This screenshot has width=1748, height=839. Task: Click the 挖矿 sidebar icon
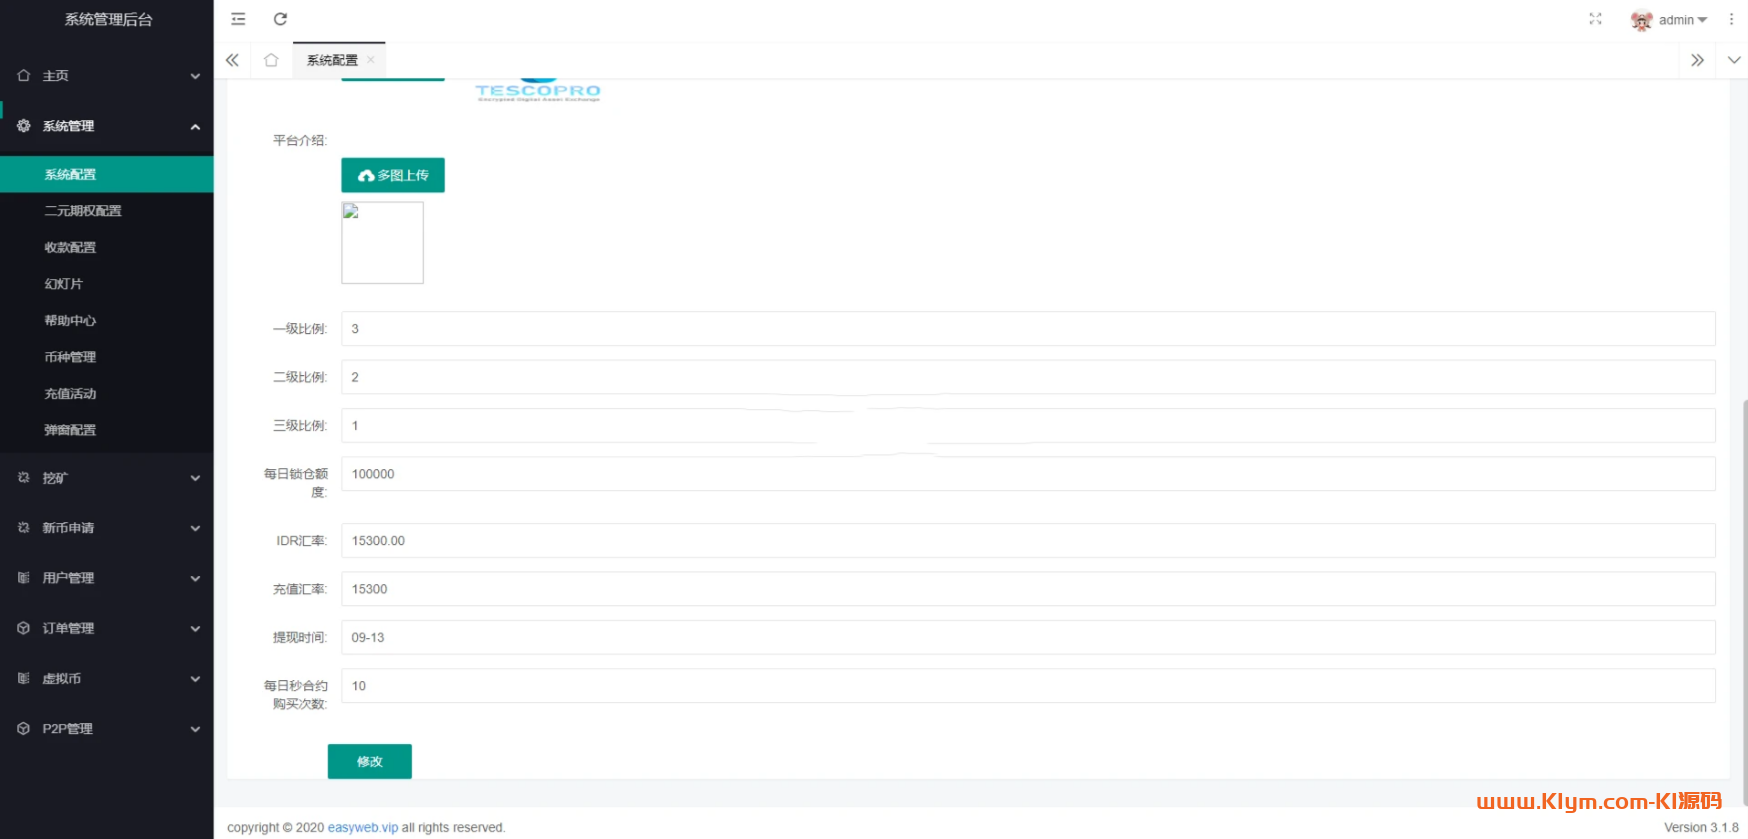pyautogui.click(x=24, y=478)
